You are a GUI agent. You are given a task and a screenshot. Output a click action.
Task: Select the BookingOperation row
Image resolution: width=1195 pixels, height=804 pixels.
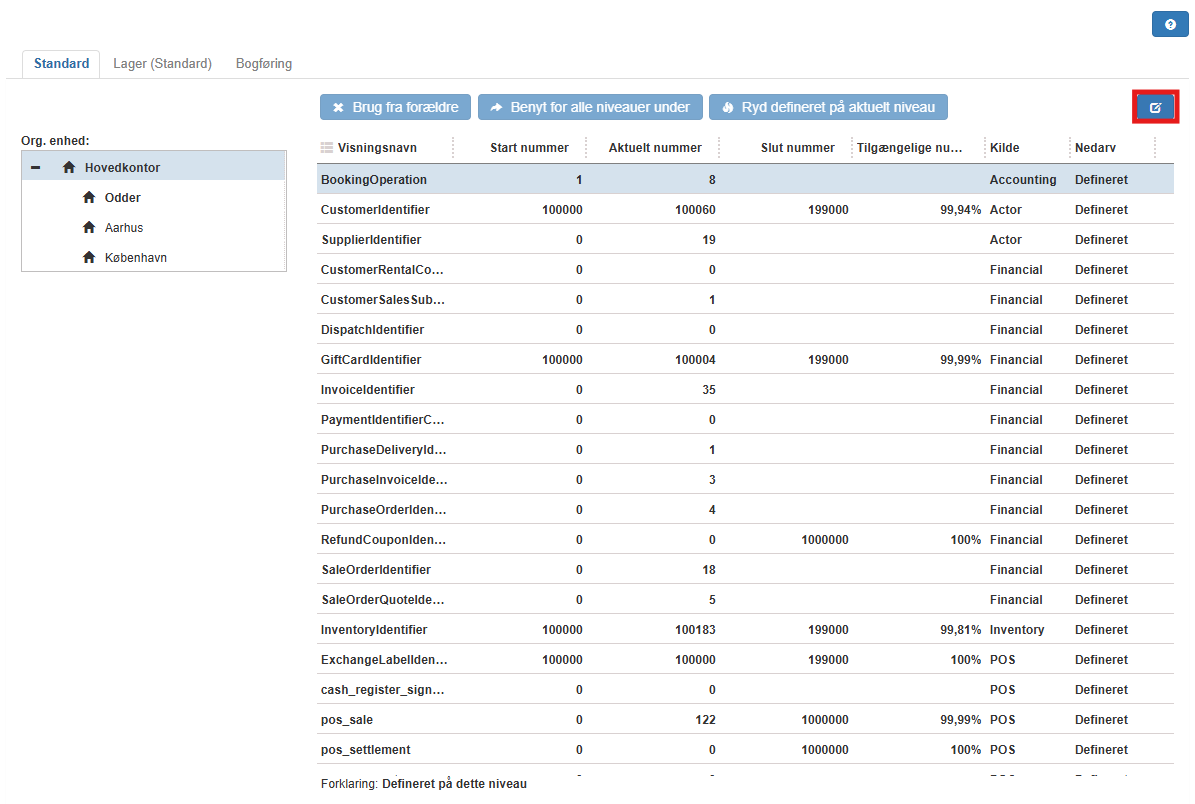coord(745,180)
